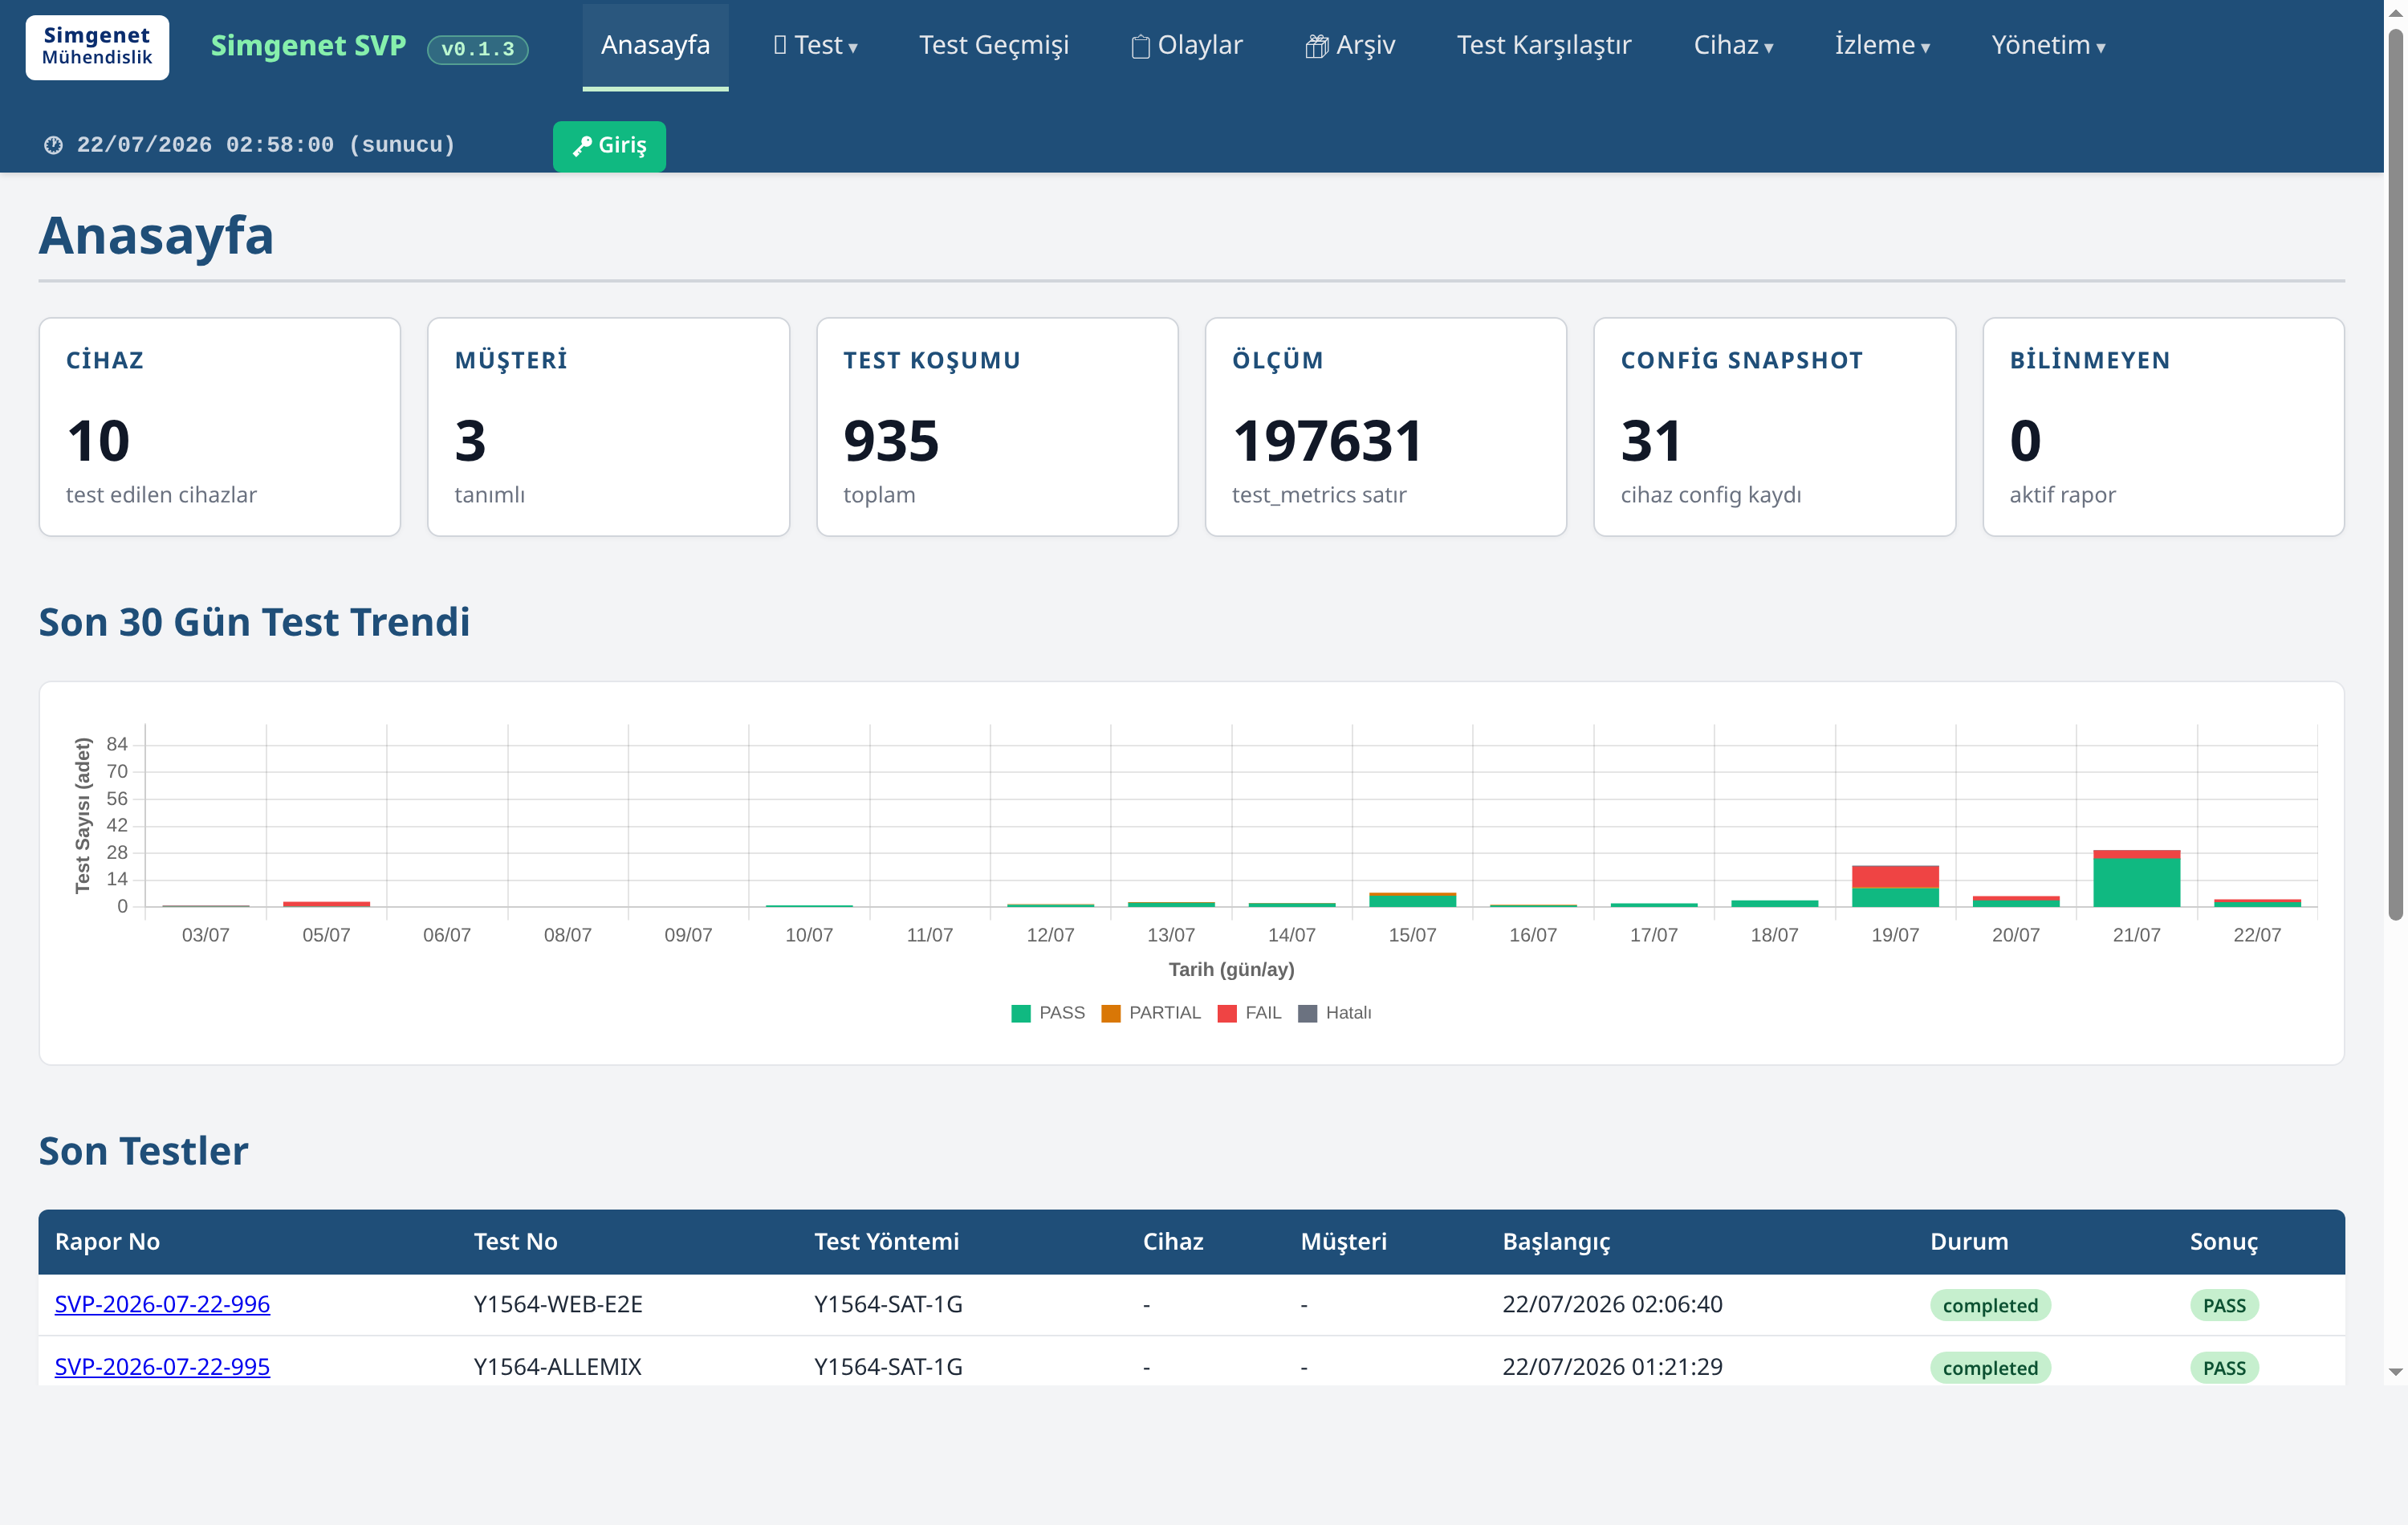Screen dimensions: 2408x1525
Task: Click the green Giriş login button
Action: [609, 146]
